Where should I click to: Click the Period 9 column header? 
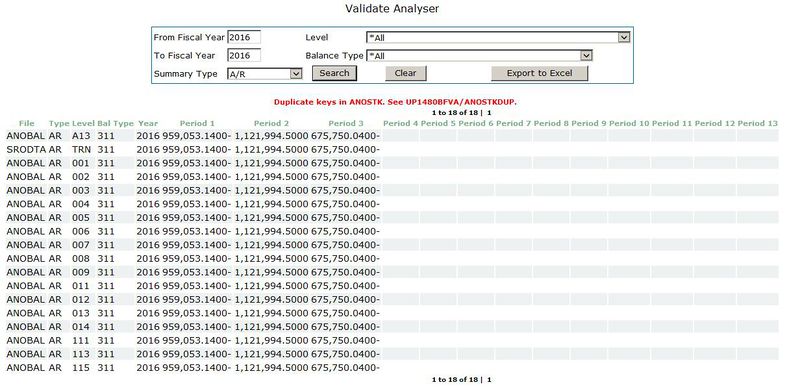click(589, 123)
